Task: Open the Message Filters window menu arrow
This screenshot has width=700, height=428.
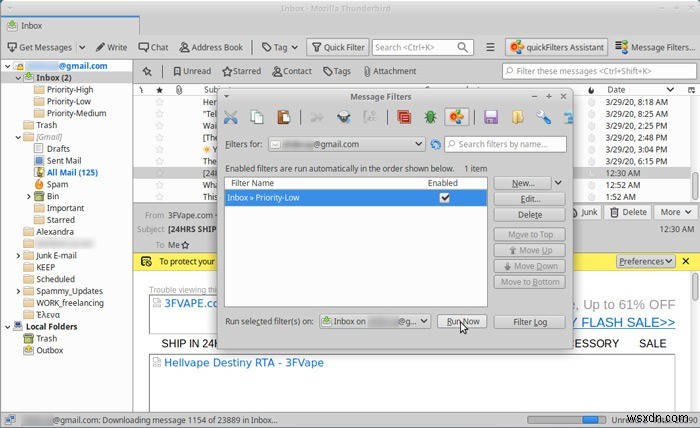Action: pos(226,96)
